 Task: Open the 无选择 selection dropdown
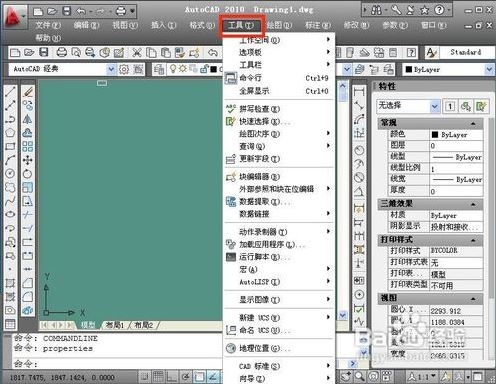pyautogui.click(x=434, y=106)
